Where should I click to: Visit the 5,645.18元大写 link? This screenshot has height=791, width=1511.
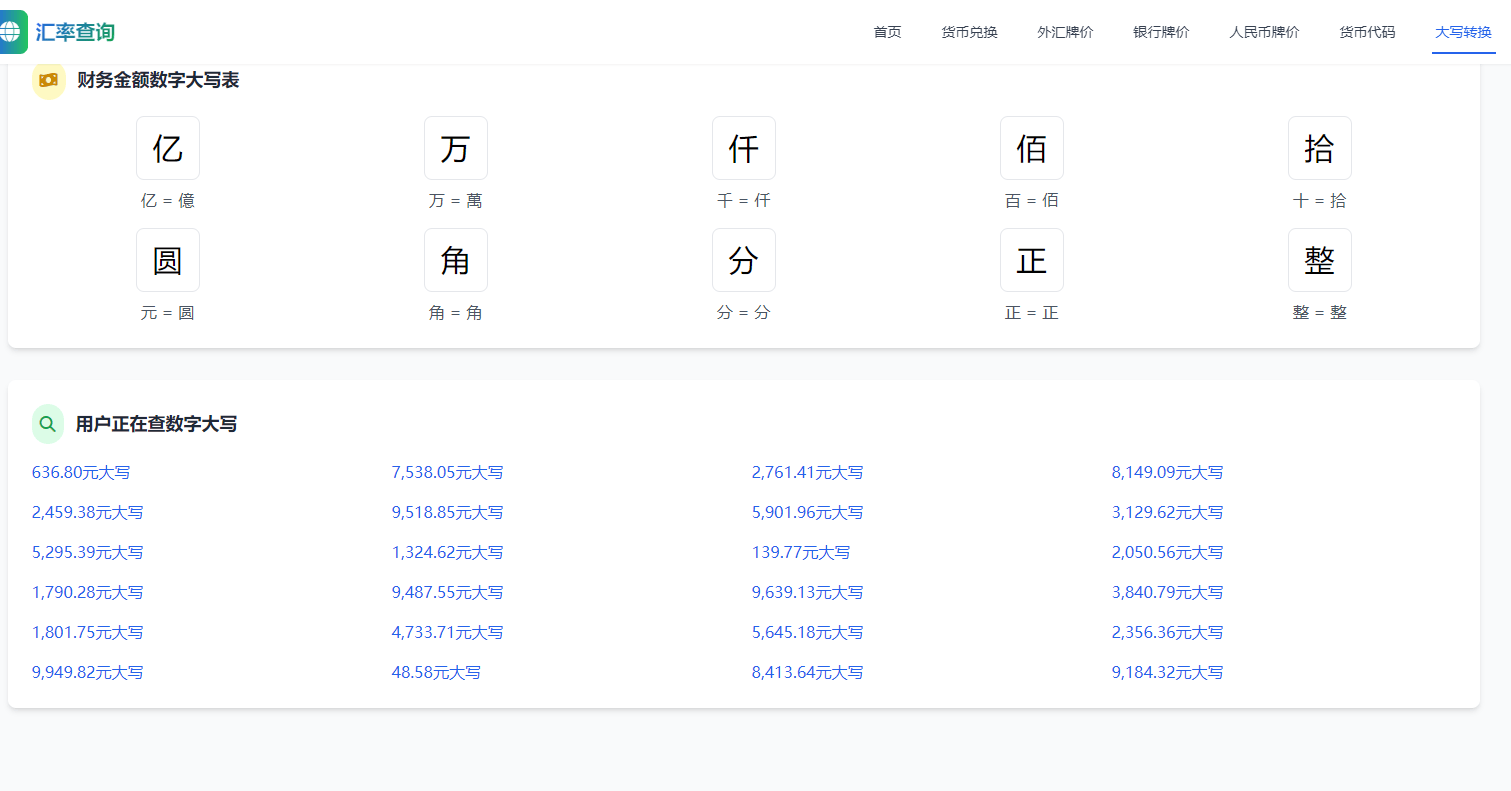(x=808, y=632)
